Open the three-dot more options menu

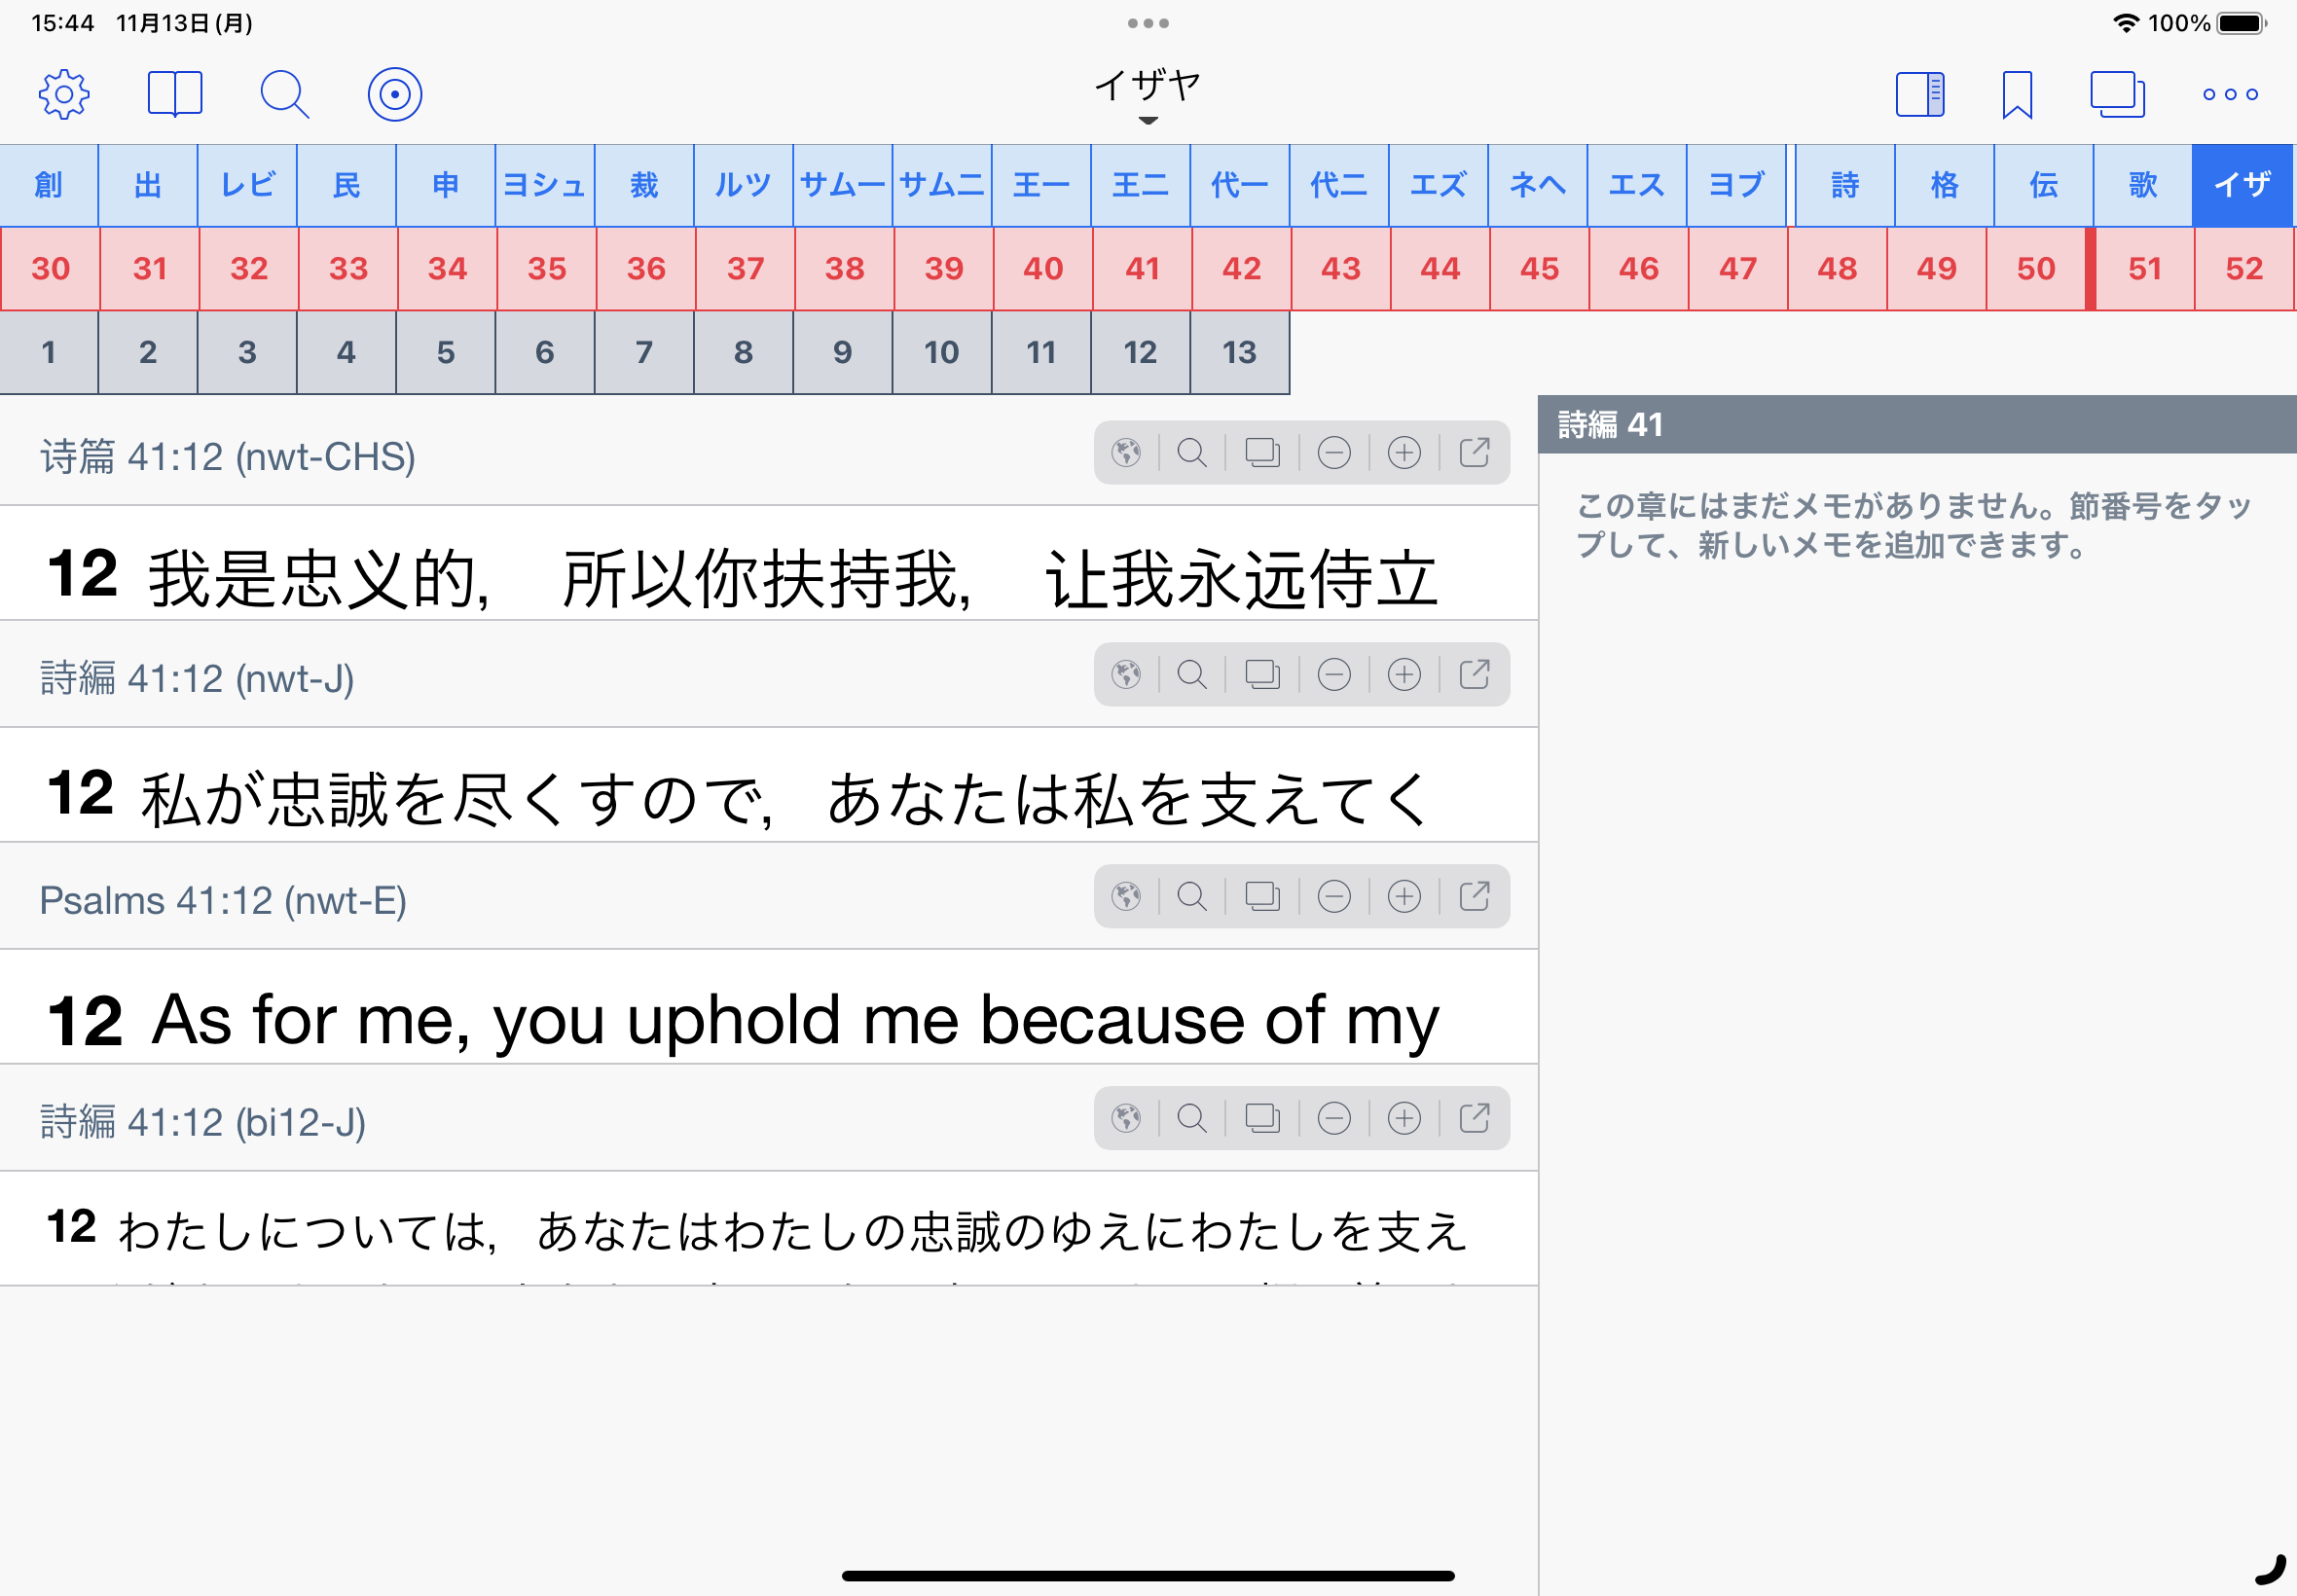coord(2229,95)
